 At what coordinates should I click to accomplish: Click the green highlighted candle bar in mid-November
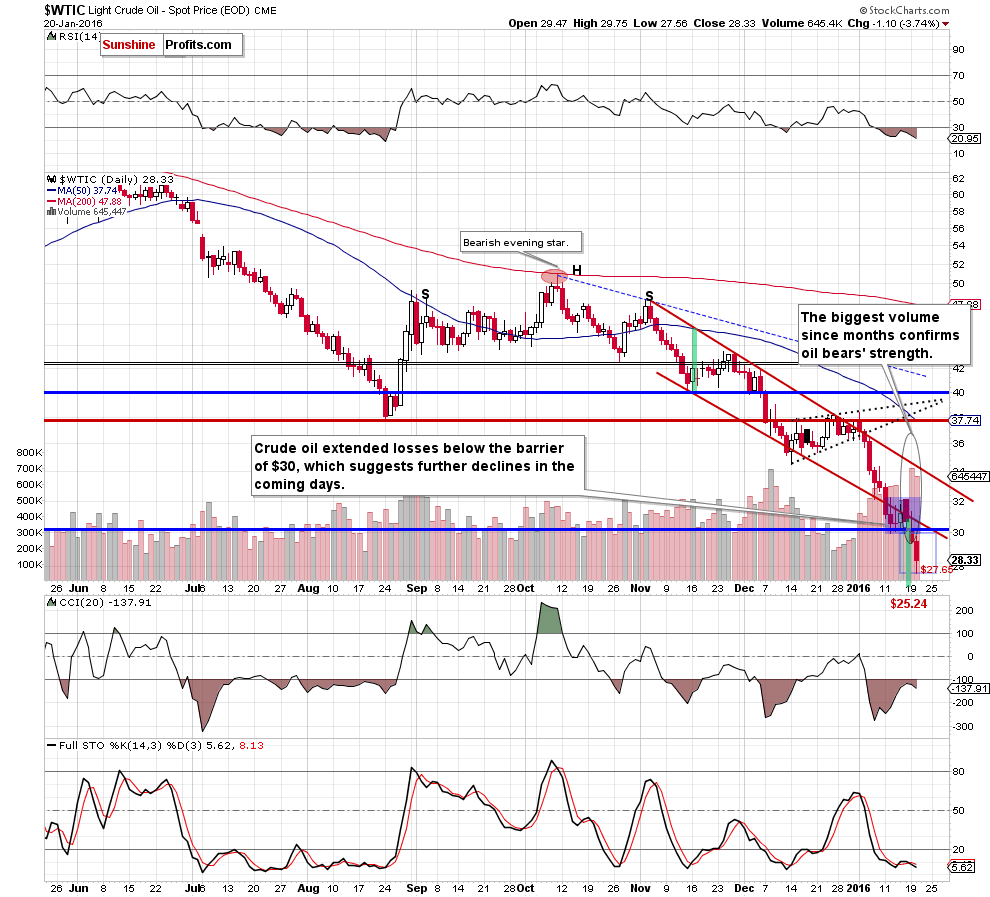tap(695, 360)
